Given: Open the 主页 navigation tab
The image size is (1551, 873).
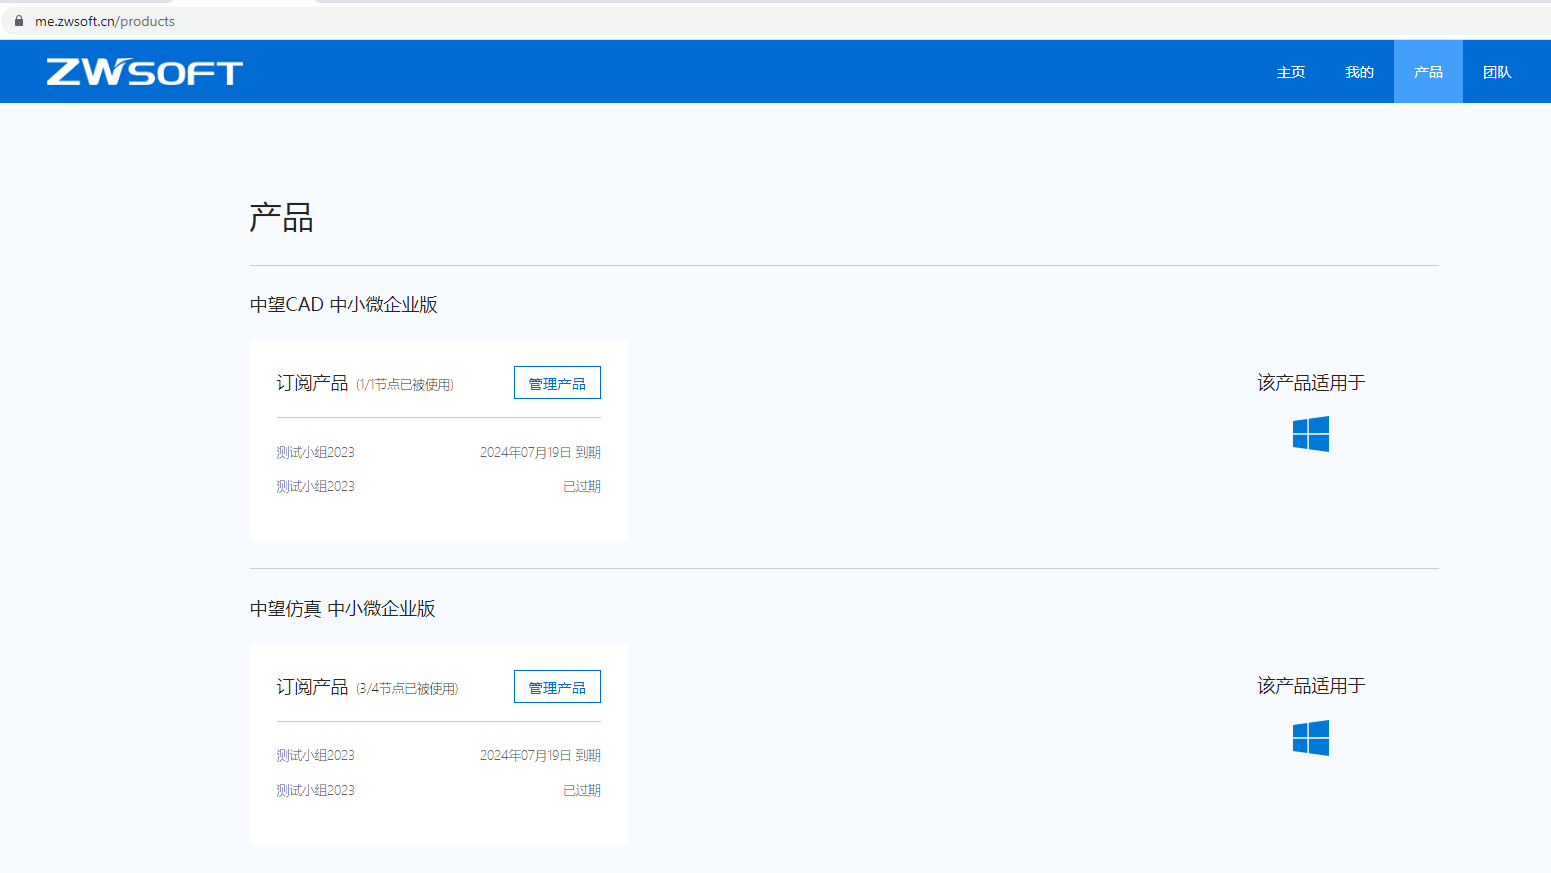Looking at the screenshot, I should 1291,72.
